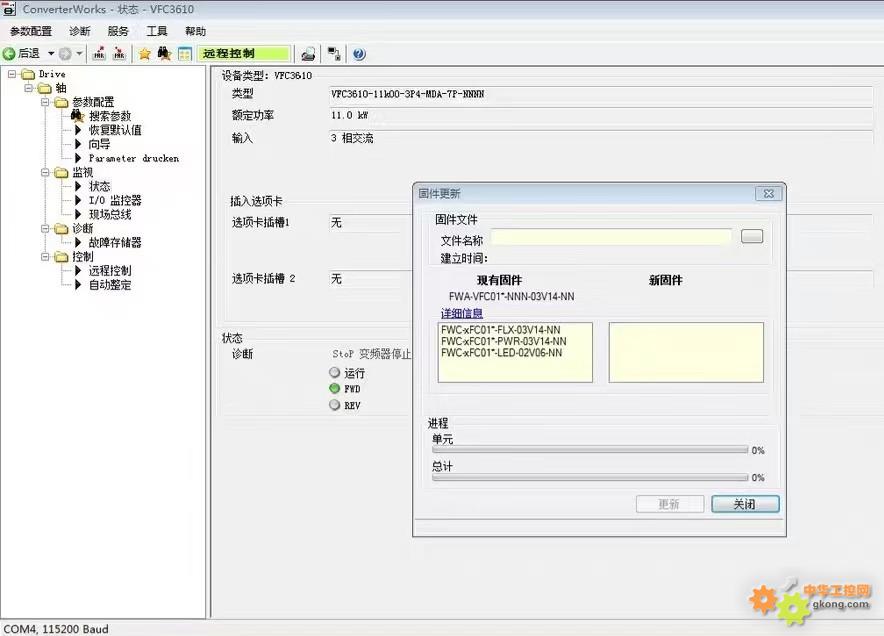Collapse the Drive root tree node
Viewport: 884px width, 636px height.
click(13, 74)
